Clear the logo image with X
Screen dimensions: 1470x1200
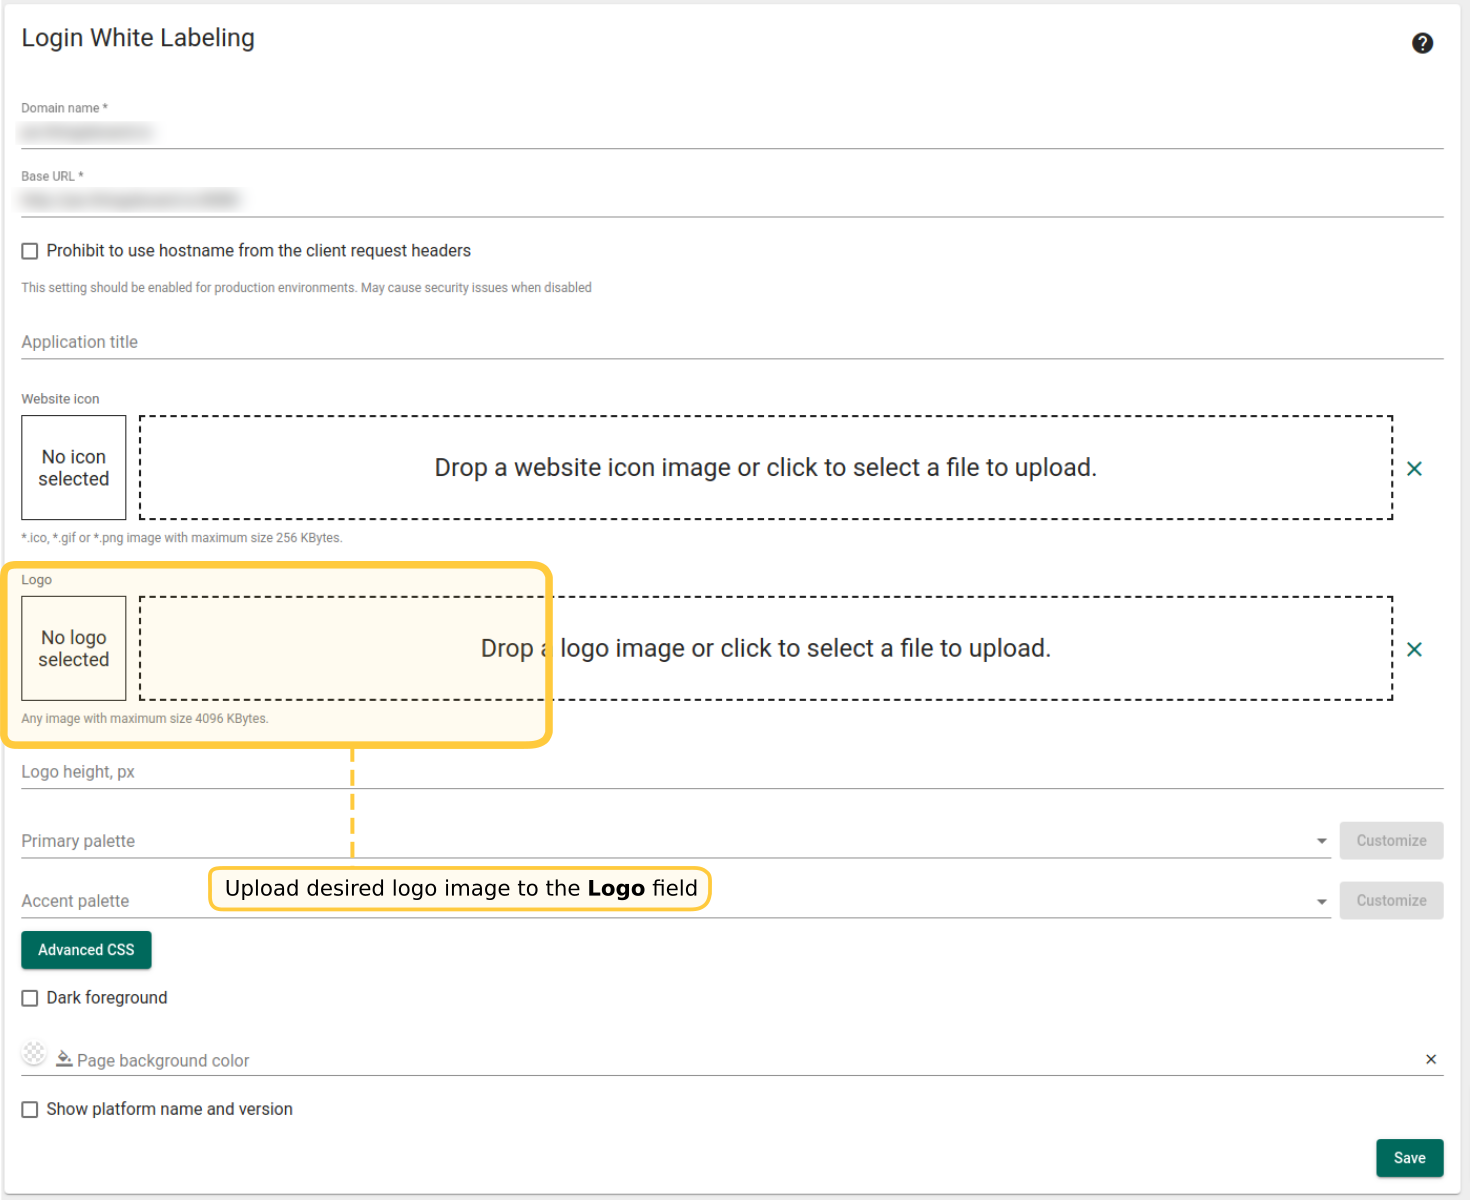(x=1414, y=649)
